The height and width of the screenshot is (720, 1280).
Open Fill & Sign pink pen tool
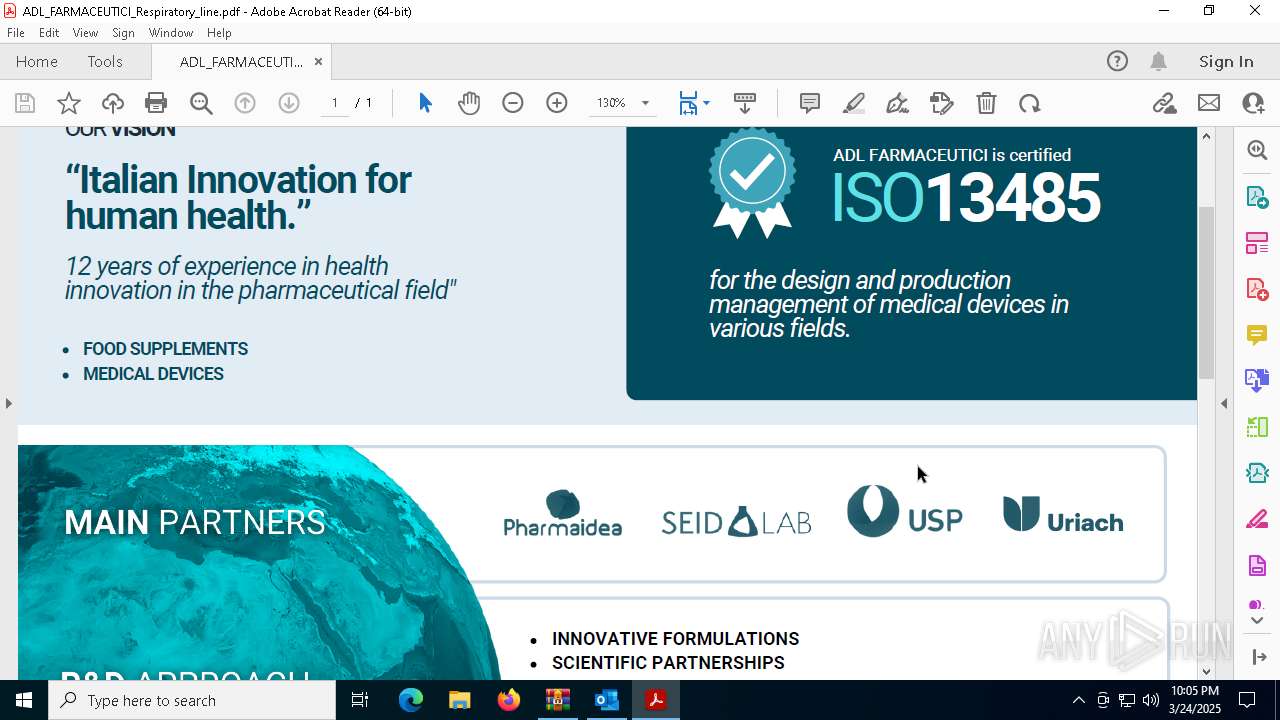[x=1257, y=519]
